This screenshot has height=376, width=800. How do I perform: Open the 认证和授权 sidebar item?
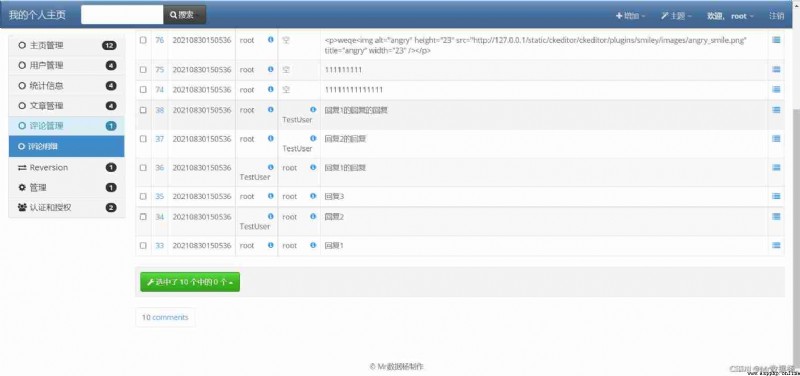pos(67,208)
